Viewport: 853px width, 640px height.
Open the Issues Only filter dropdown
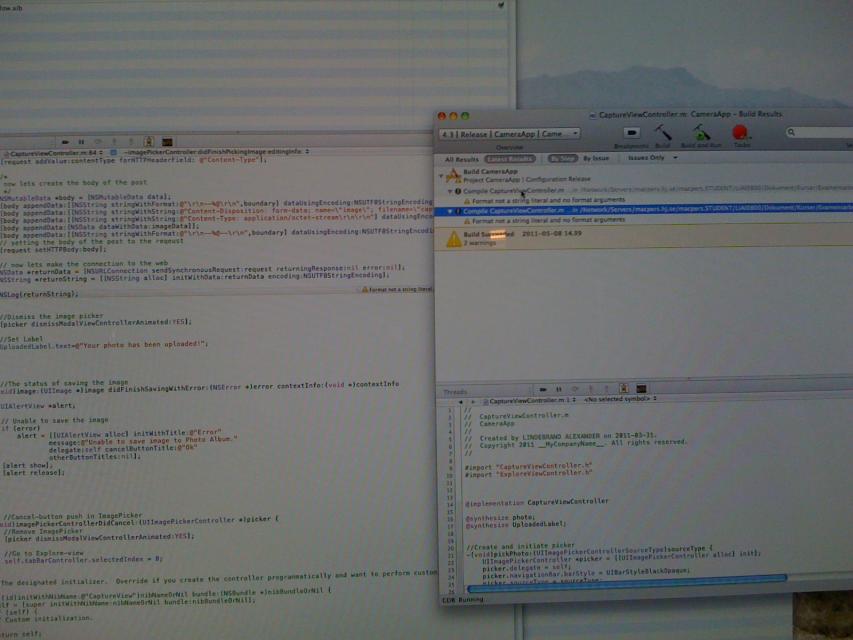pyautogui.click(x=652, y=158)
